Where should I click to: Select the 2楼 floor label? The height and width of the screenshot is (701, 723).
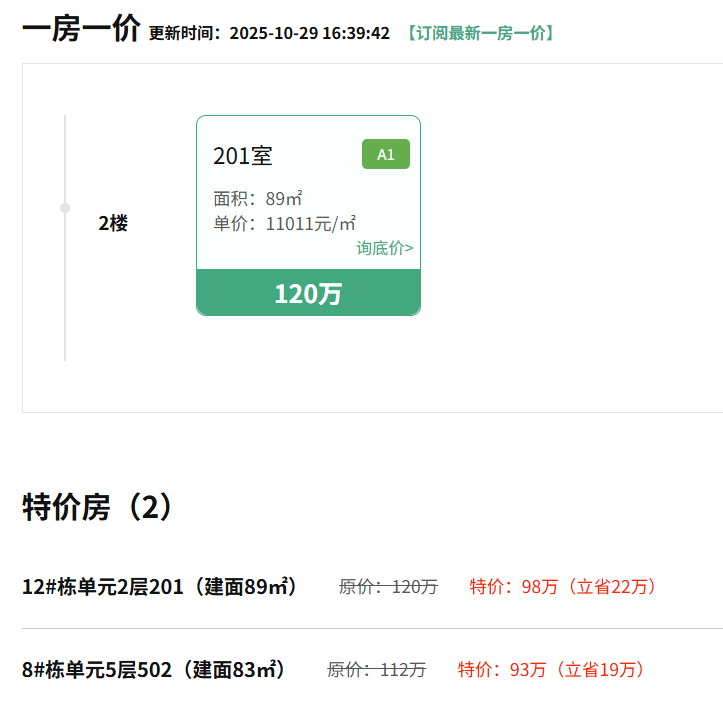(x=113, y=224)
